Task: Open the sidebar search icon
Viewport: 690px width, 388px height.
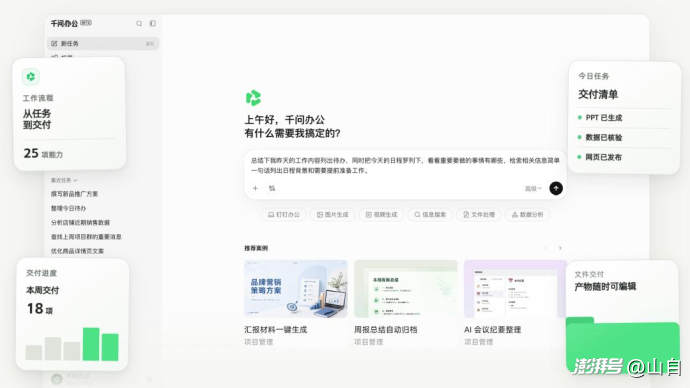Action: click(139, 23)
